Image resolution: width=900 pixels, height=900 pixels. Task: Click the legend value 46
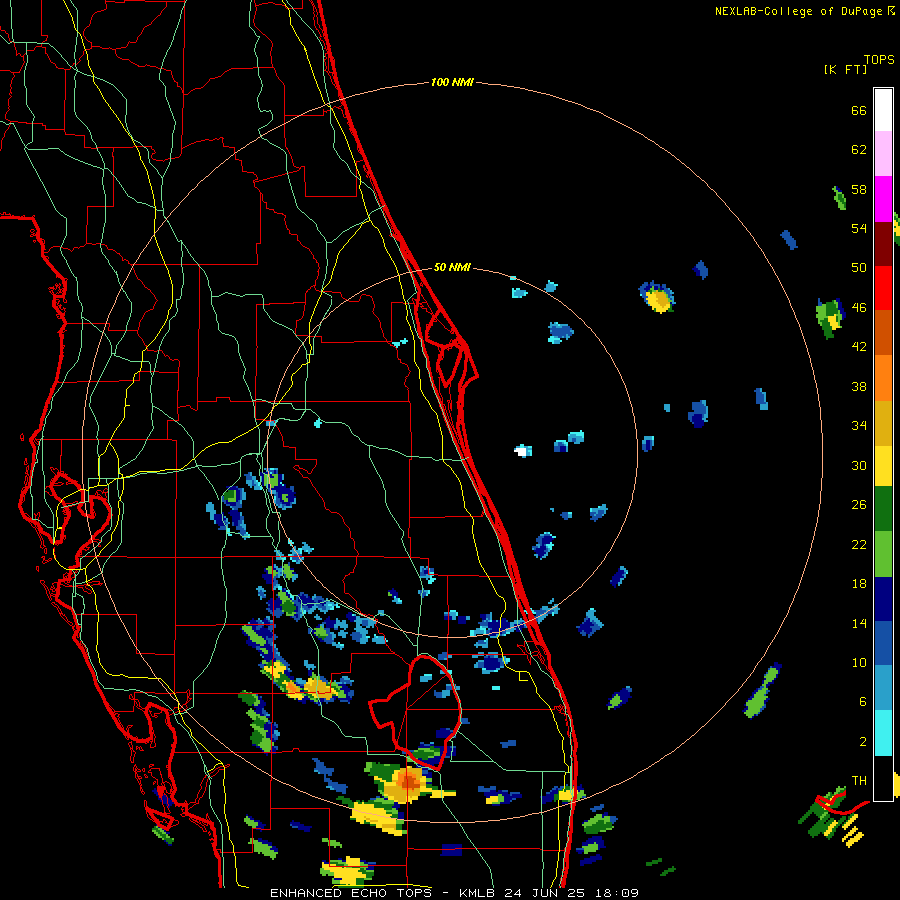[859, 308]
